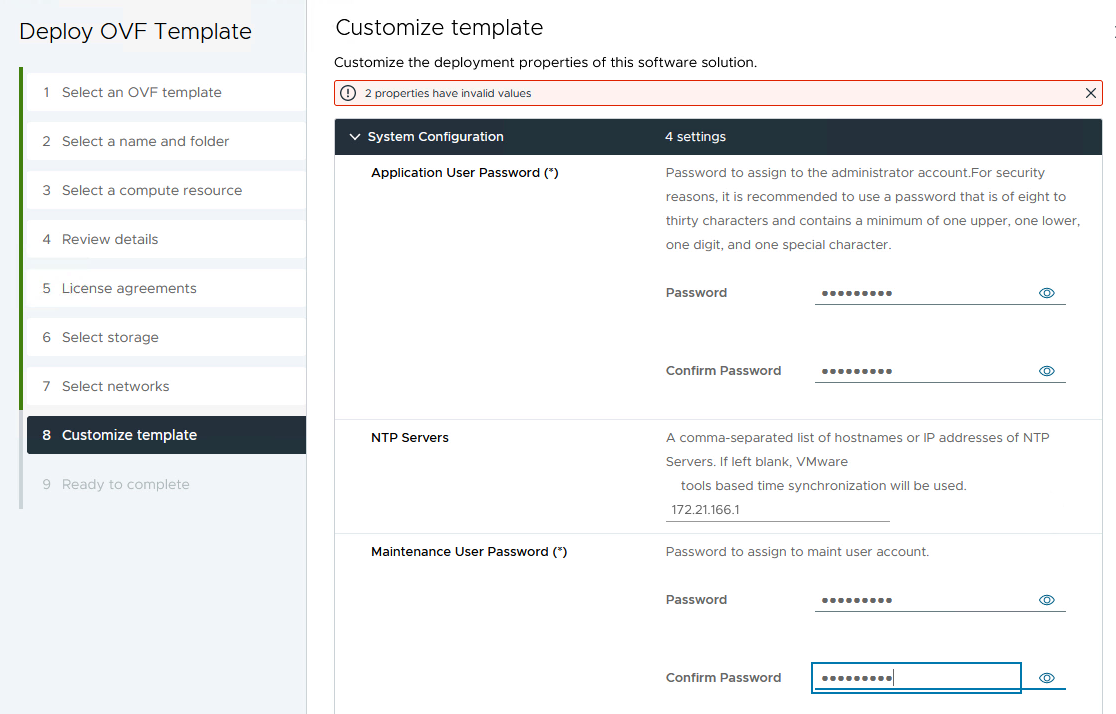This screenshot has height=714, width=1116.
Task: Reveal Maintenance User Confirm Password text
Action: click(1047, 678)
